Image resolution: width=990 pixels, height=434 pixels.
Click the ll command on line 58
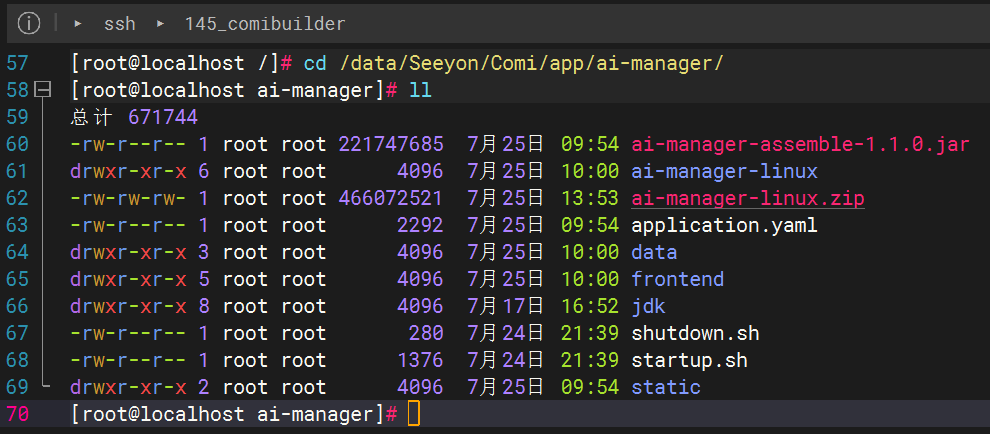coord(420,90)
